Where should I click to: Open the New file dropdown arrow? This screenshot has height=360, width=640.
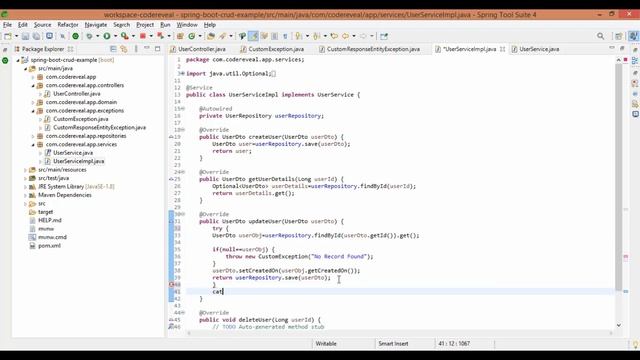[16, 36]
